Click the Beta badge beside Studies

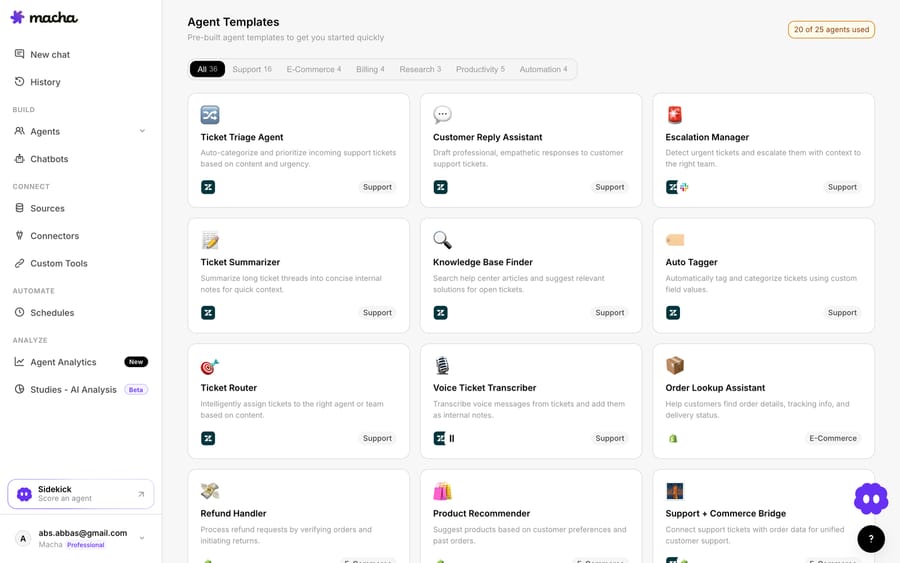[x=136, y=390]
